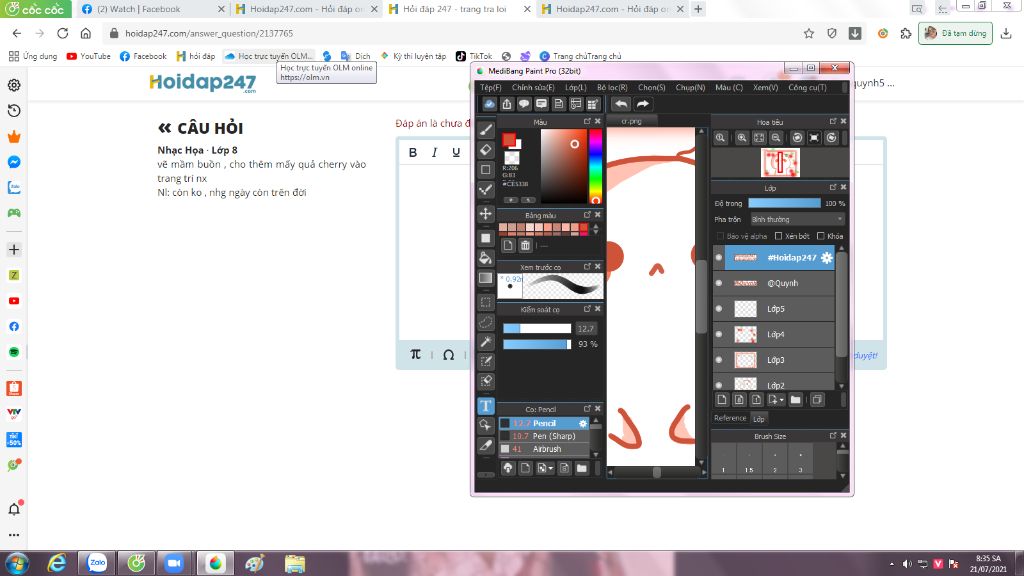Zoom out using Navigator magnifier minus icon

[x=776, y=138]
